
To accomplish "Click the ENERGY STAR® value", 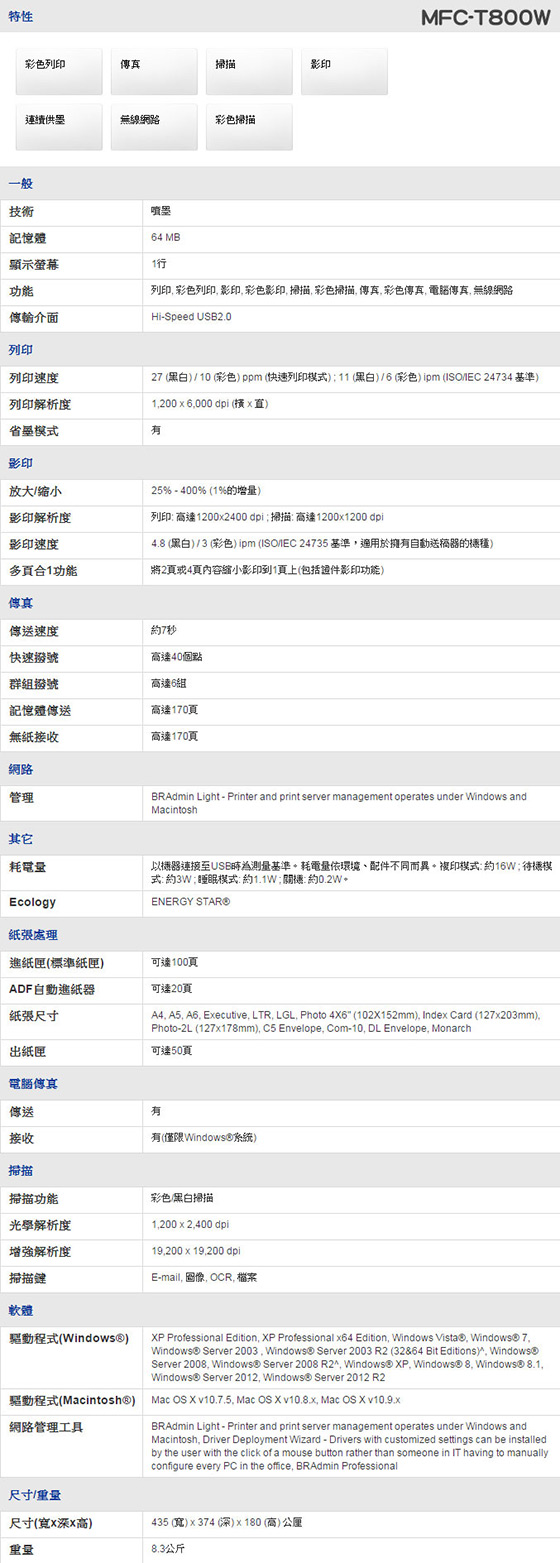I will click(191, 902).
